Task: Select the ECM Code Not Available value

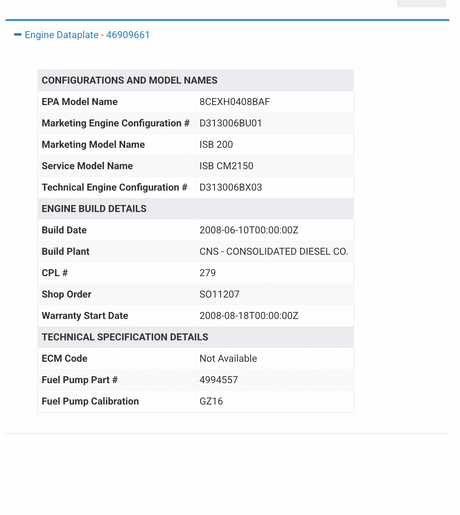Action: [x=228, y=359]
